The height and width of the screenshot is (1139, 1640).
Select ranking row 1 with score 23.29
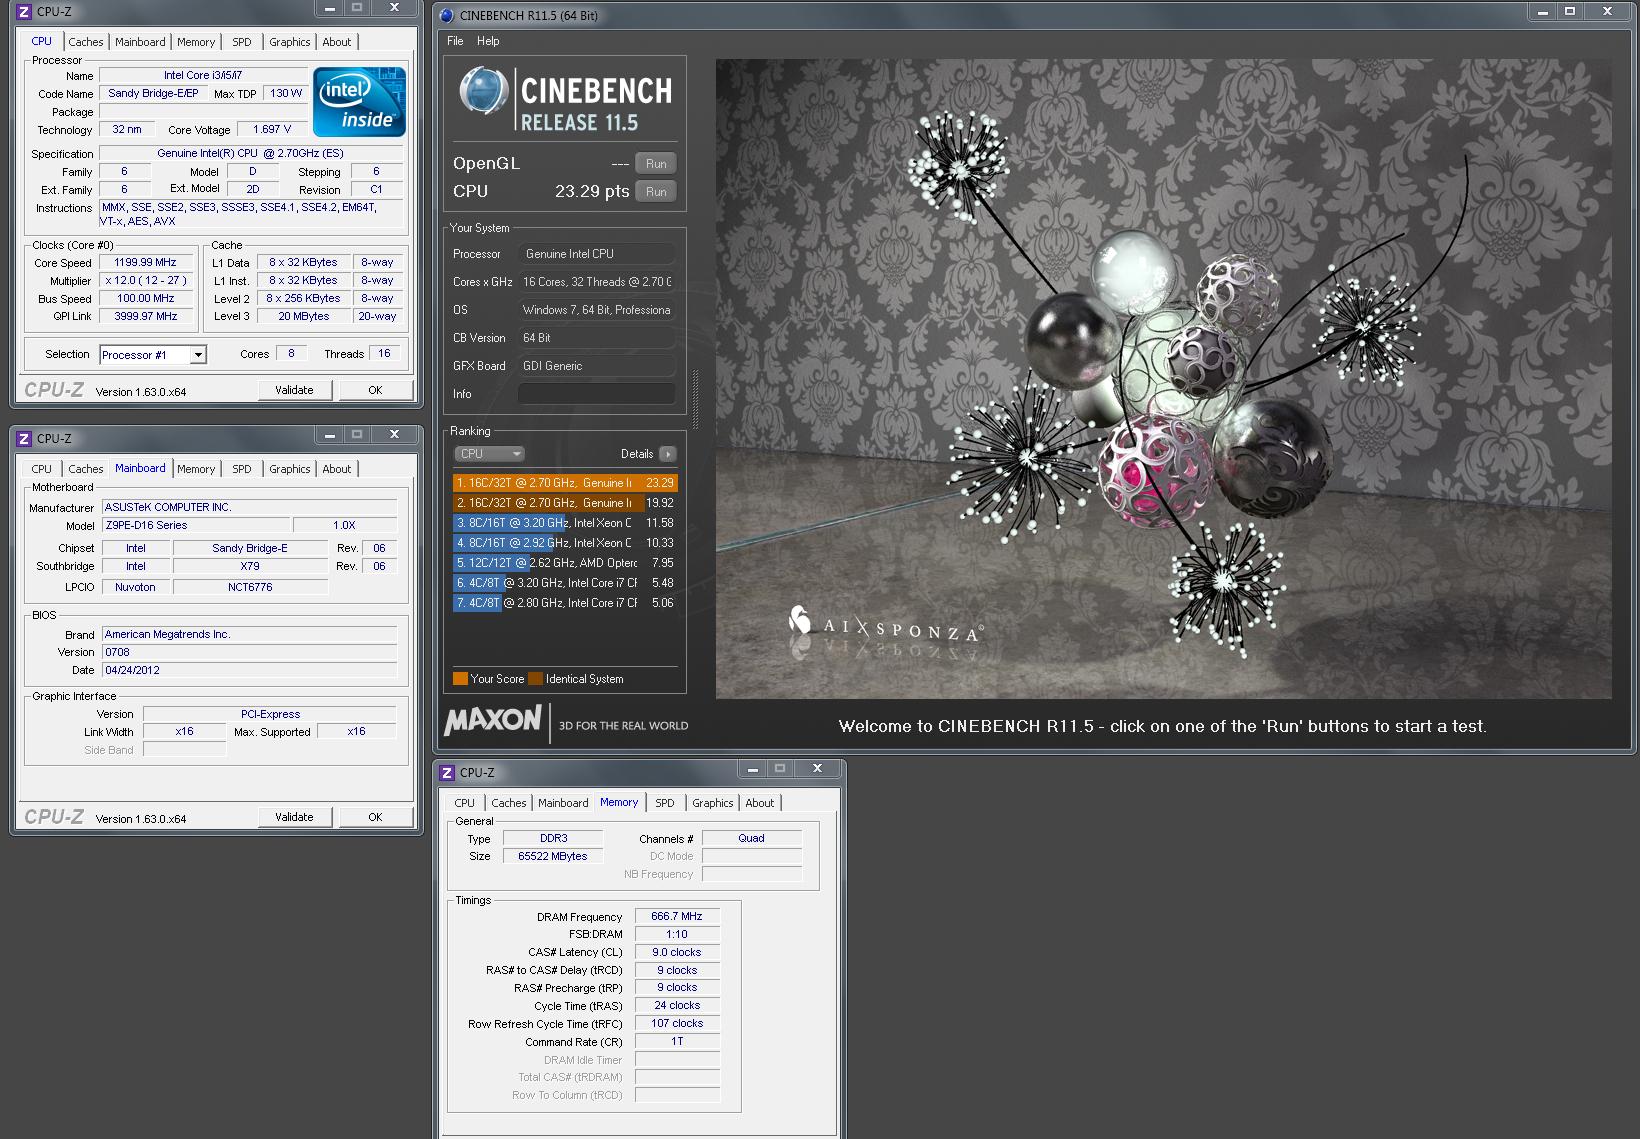point(565,483)
